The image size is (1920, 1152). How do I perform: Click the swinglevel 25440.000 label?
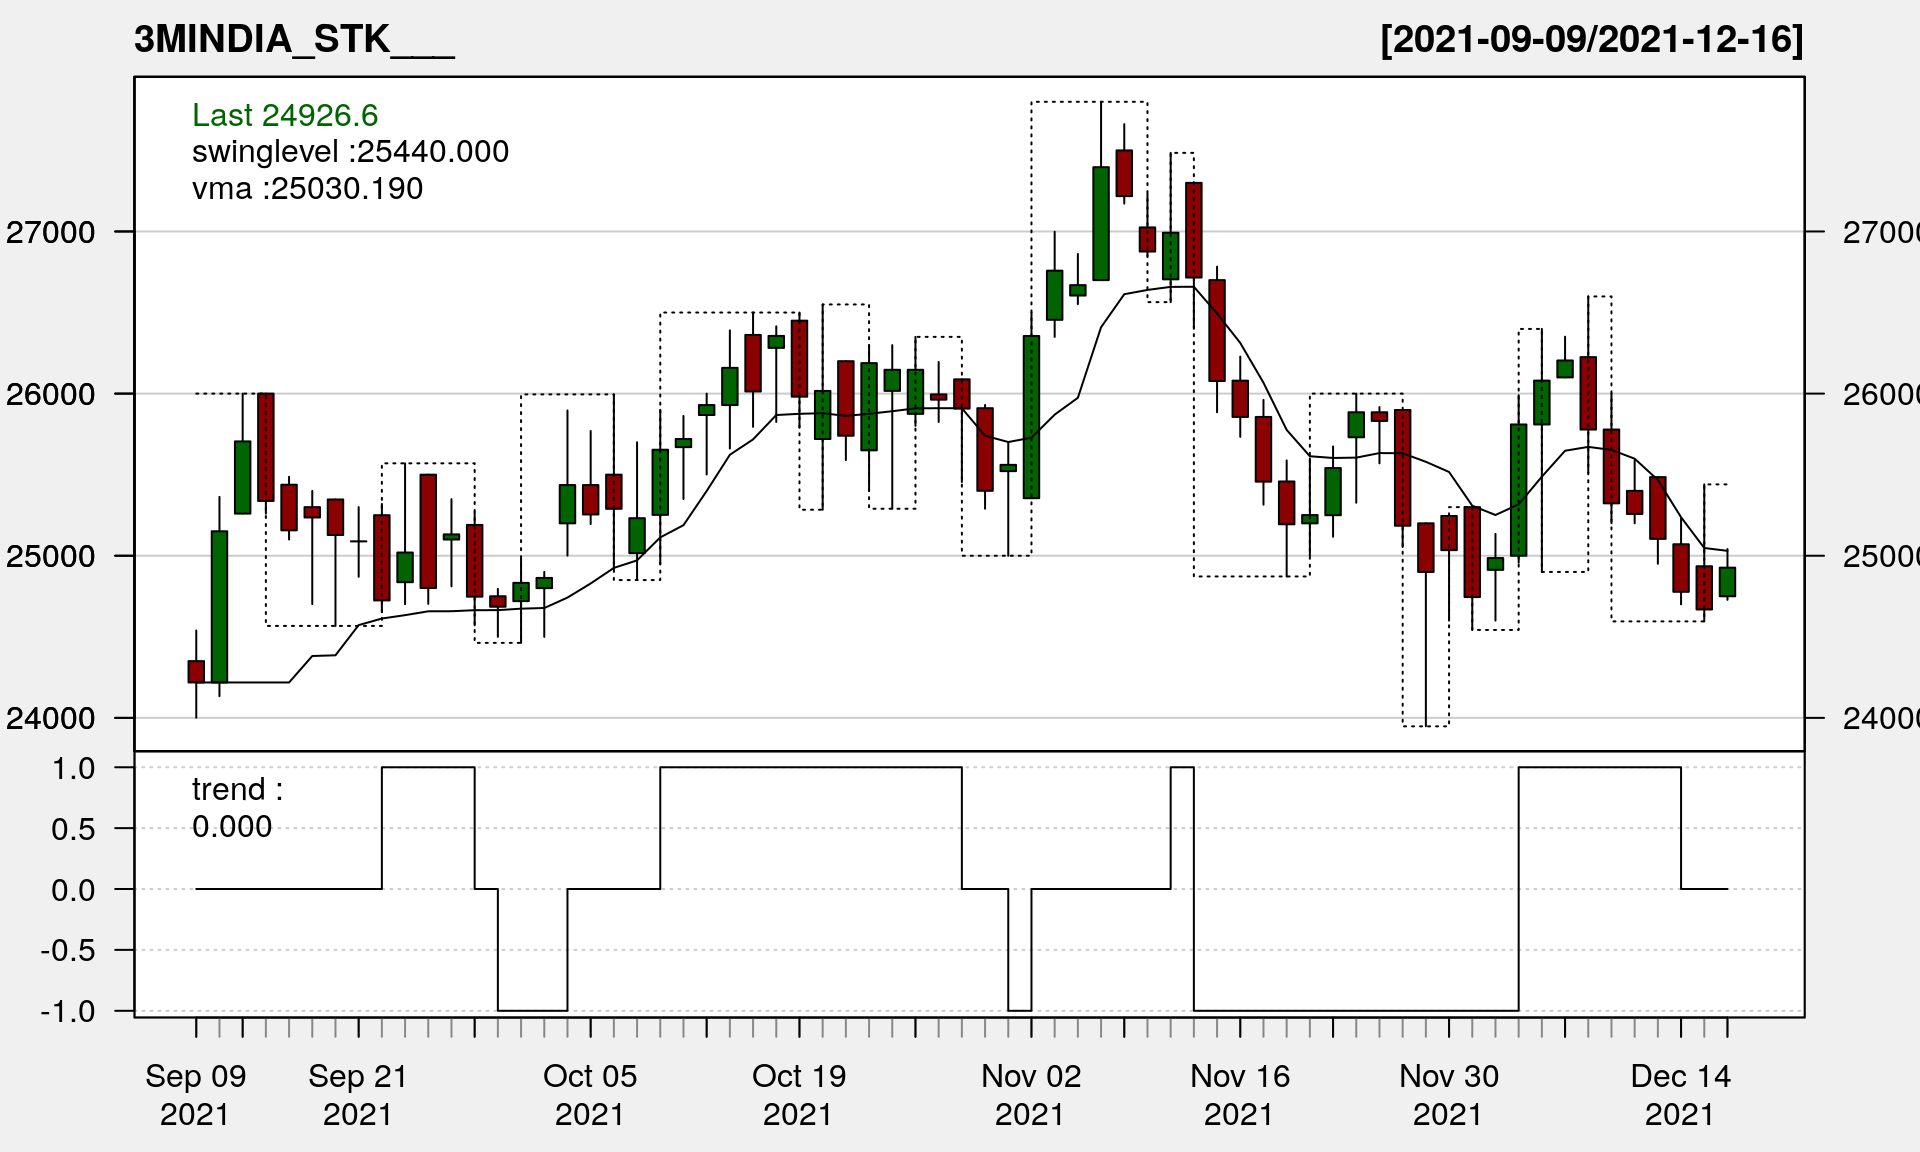(x=350, y=152)
